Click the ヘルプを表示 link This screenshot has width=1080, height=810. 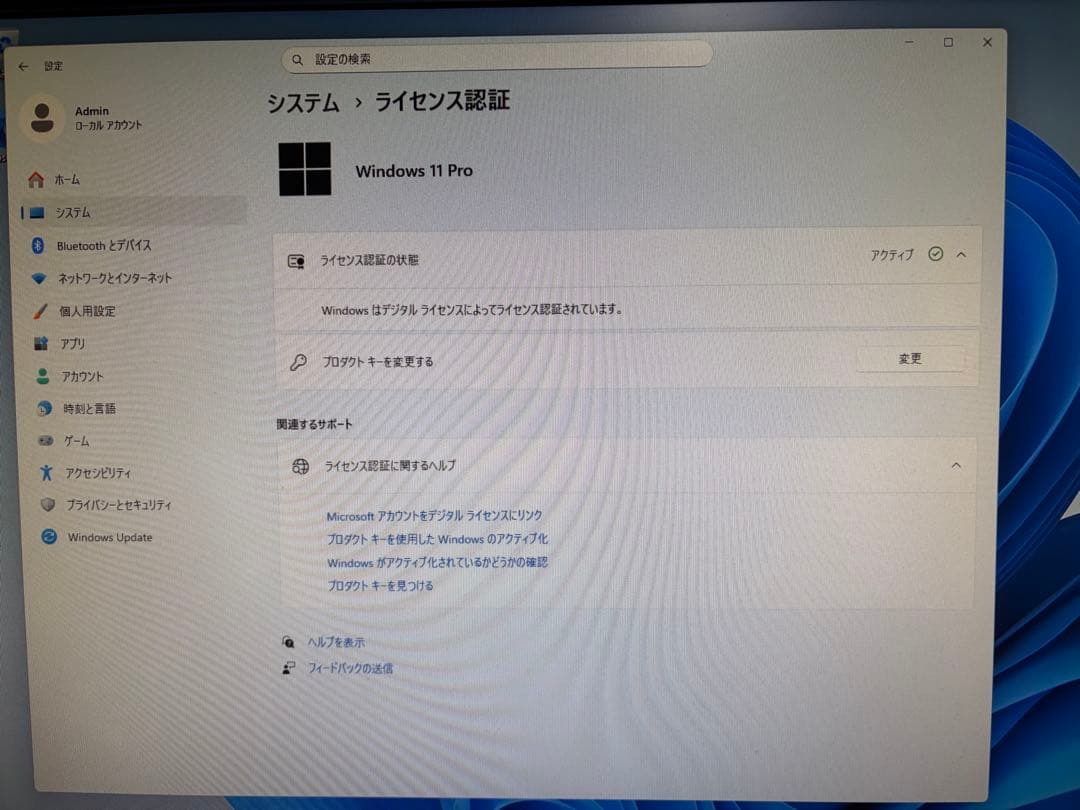coord(336,642)
